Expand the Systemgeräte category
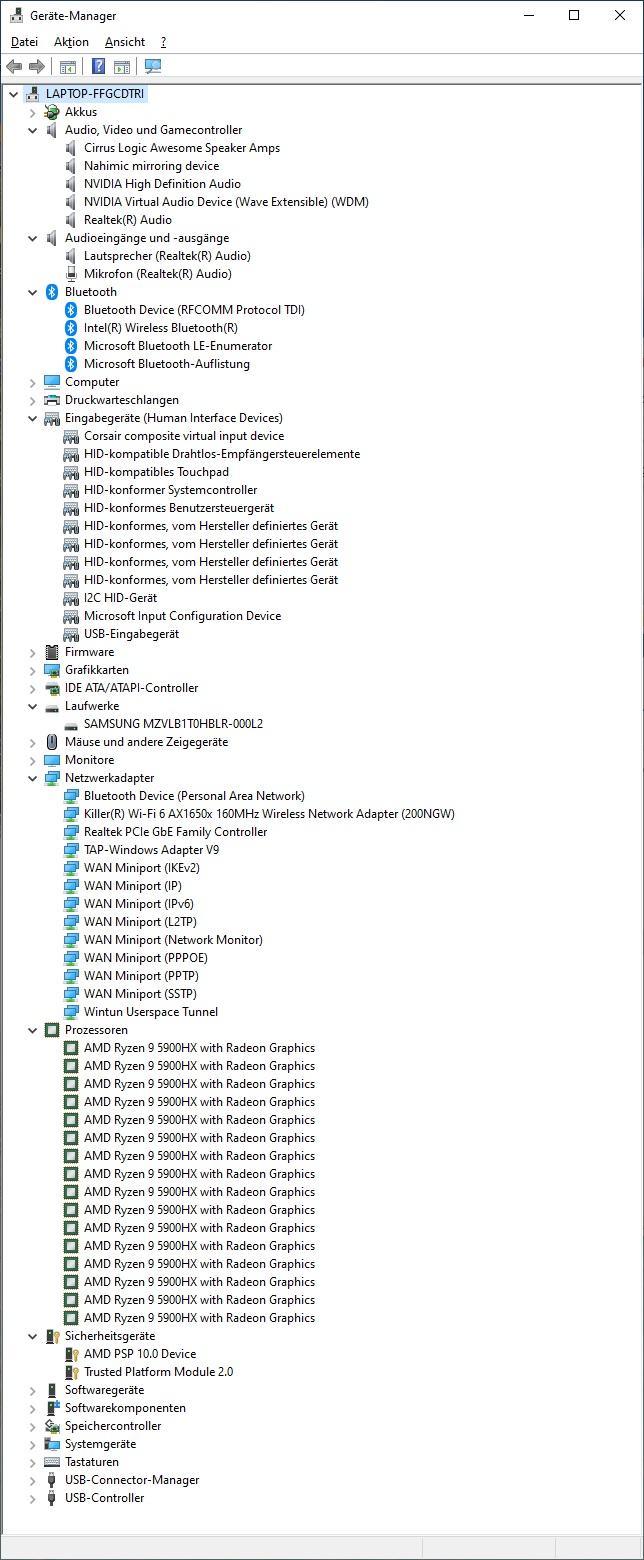644x1560 pixels. [x=32, y=1444]
